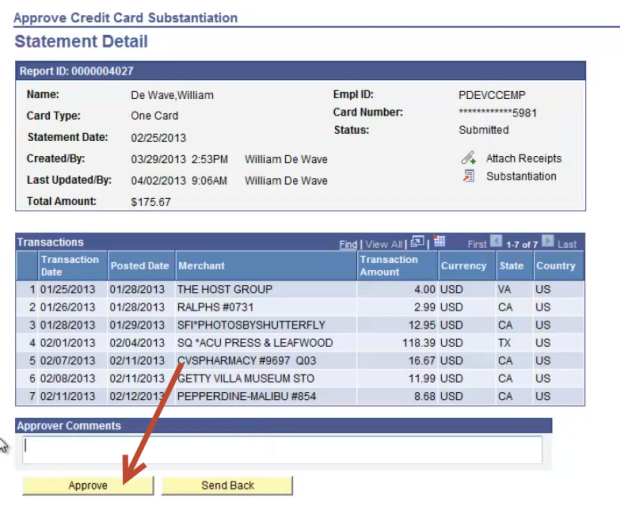Click the Approve button
The image size is (620, 509).
click(88, 485)
